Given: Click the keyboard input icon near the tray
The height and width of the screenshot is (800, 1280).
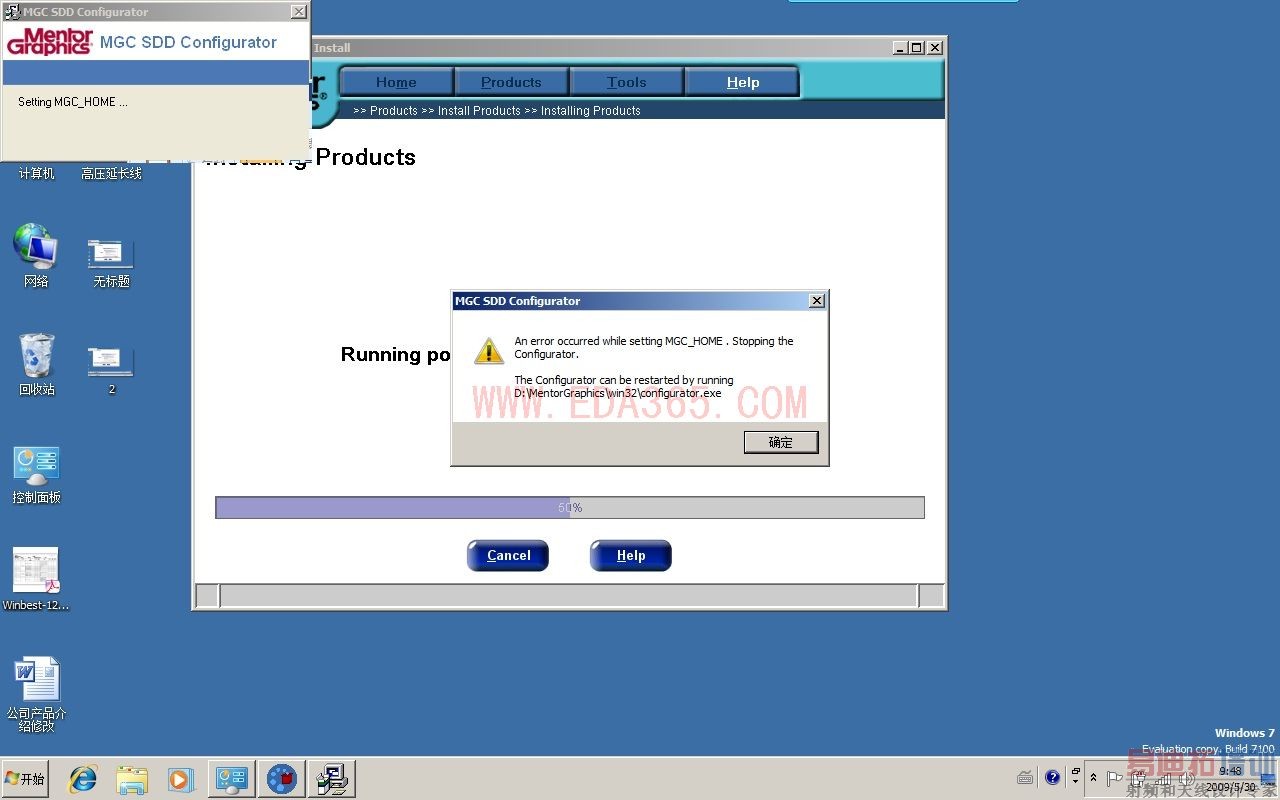Looking at the screenshot, I should coord(1026,778).
